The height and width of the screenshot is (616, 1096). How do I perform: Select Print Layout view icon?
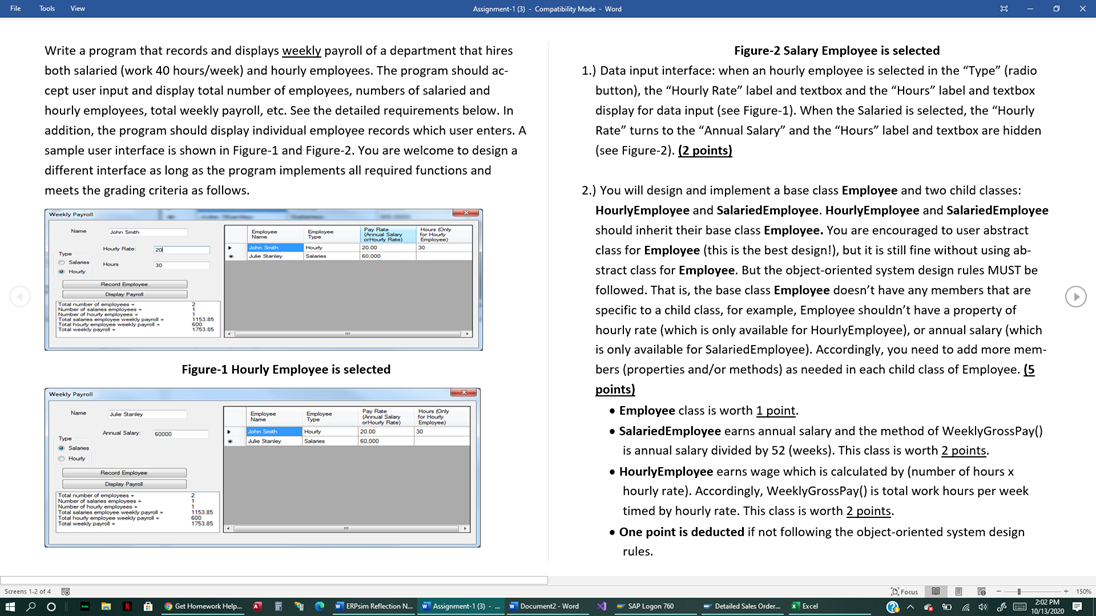click(958, 592)
